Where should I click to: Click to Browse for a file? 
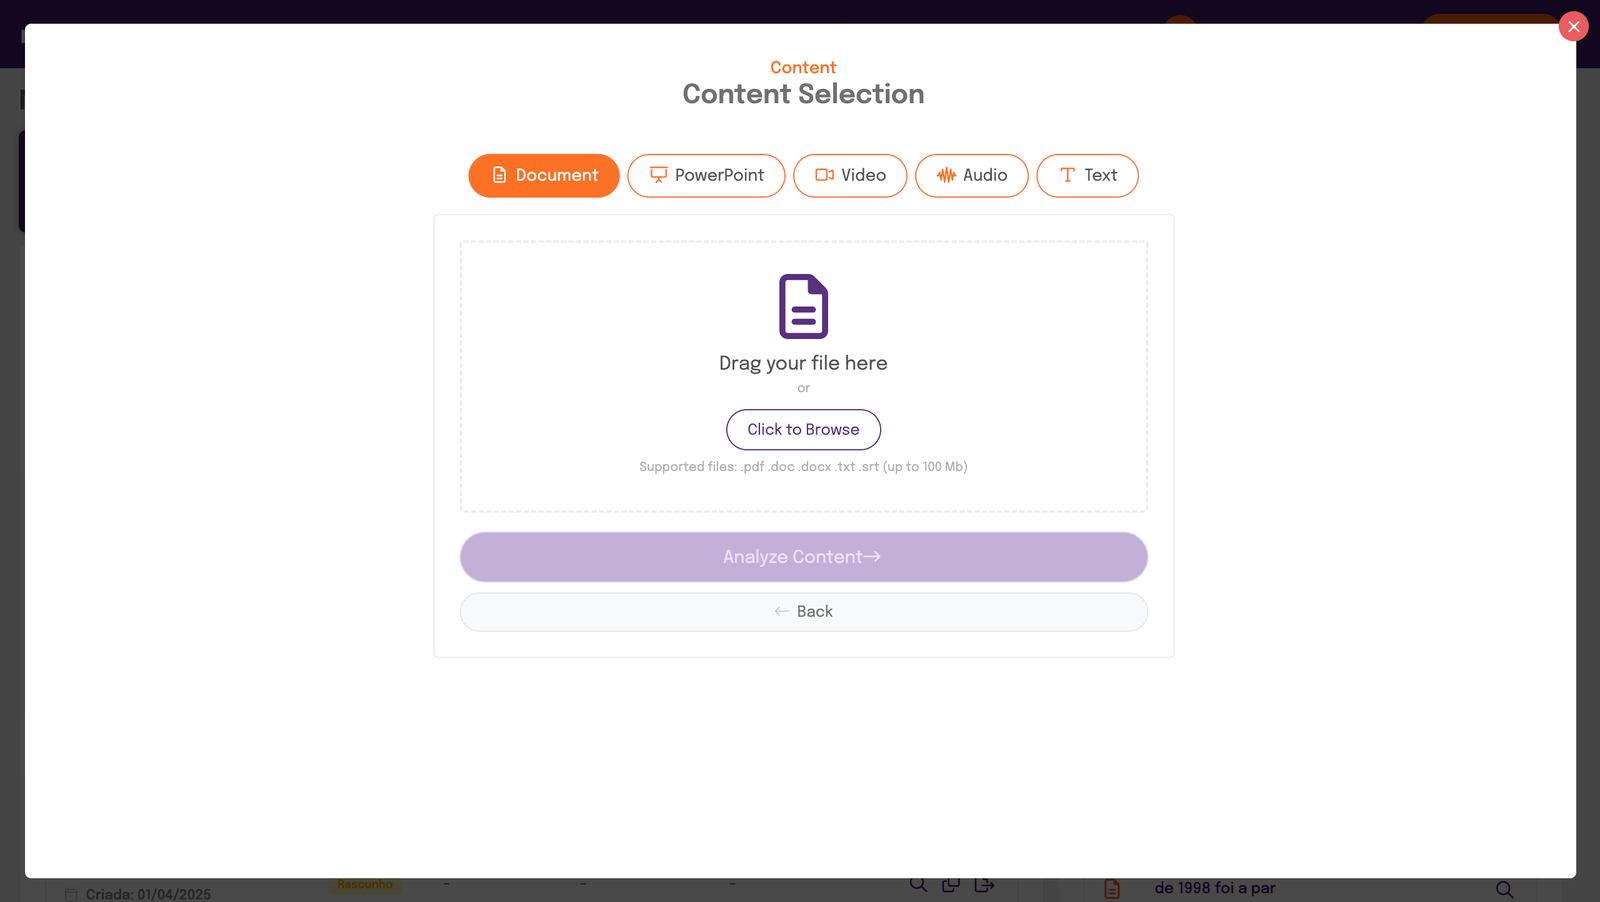click(803, 429)
